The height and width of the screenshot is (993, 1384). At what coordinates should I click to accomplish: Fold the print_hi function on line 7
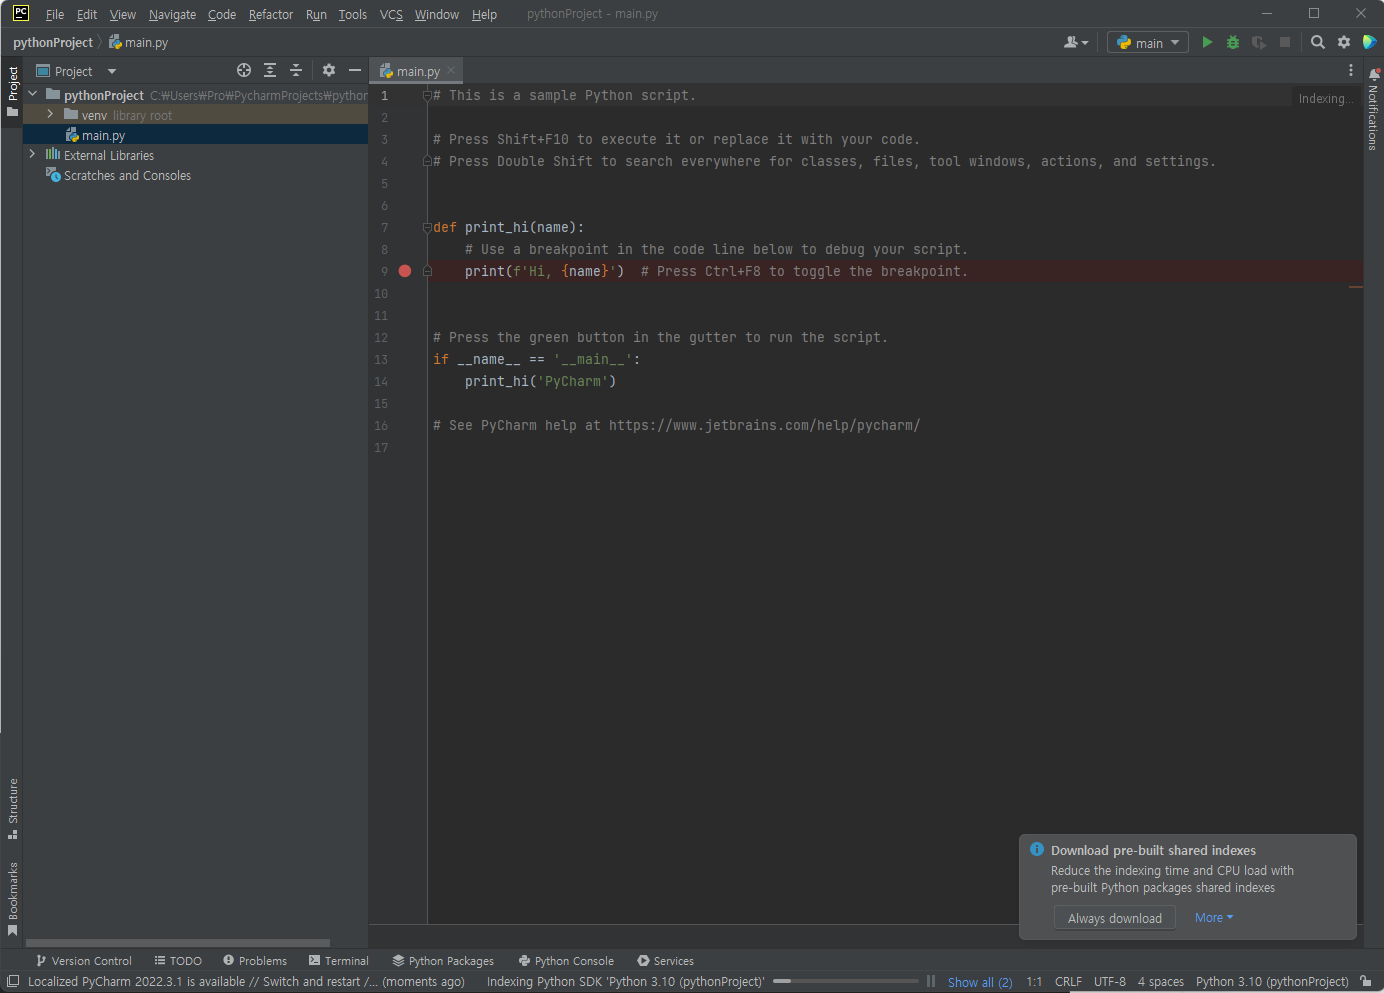coord(427,227)
